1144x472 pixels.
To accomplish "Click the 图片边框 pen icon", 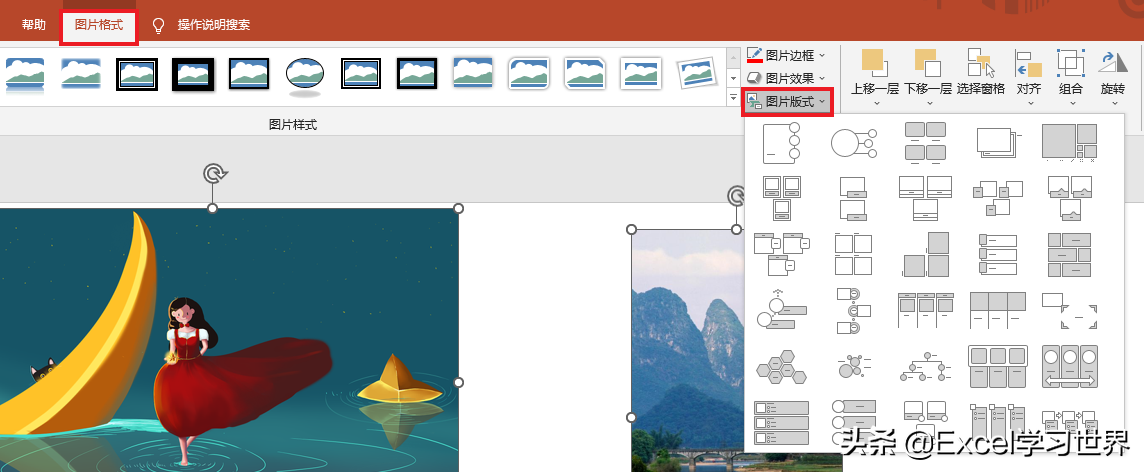I will [754, 55].
